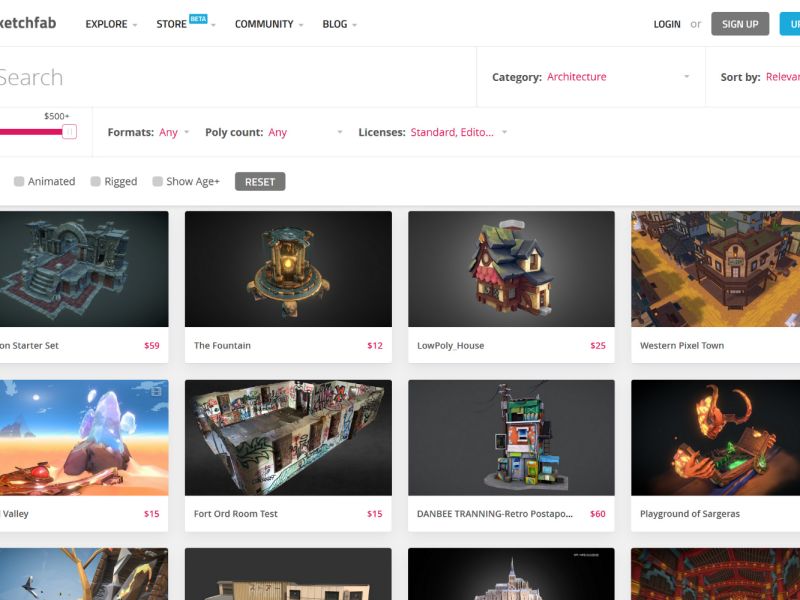Image resolution: width=800 pixels, height=600 pixels.
Task: Click the LowPoly_House title text
Action: 451,345
